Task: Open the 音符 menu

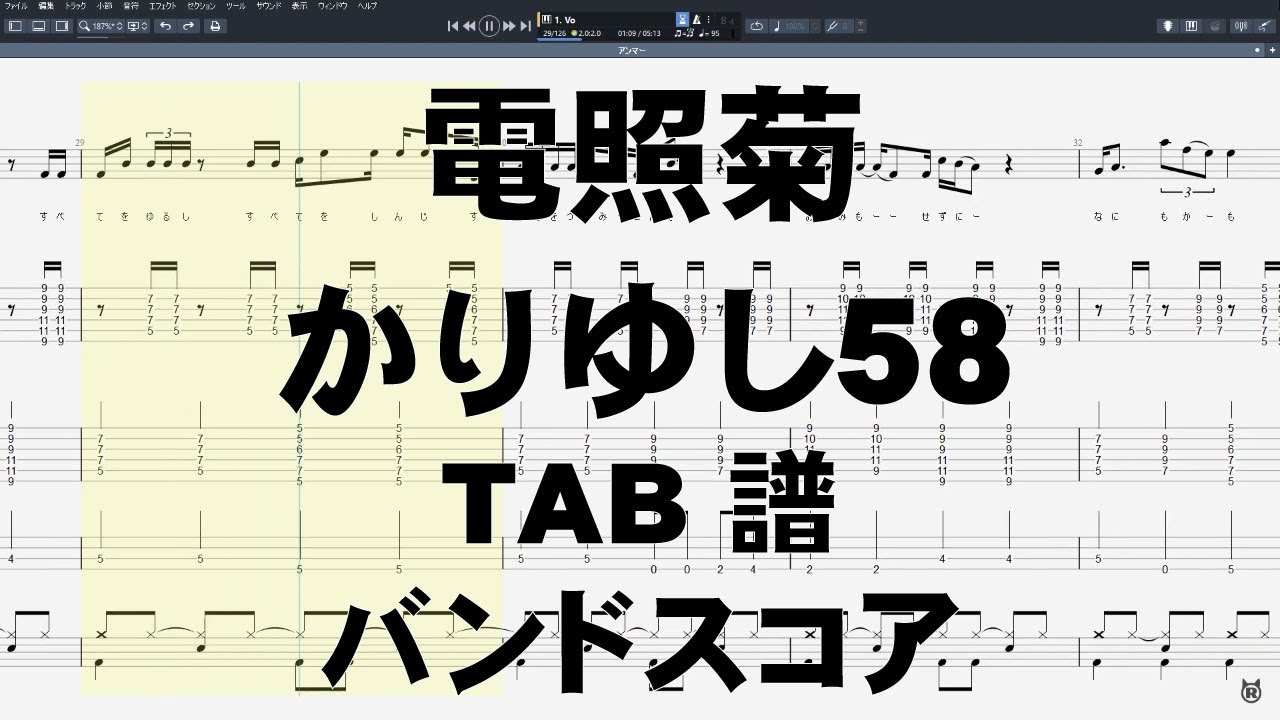Action: pos(131,6)
